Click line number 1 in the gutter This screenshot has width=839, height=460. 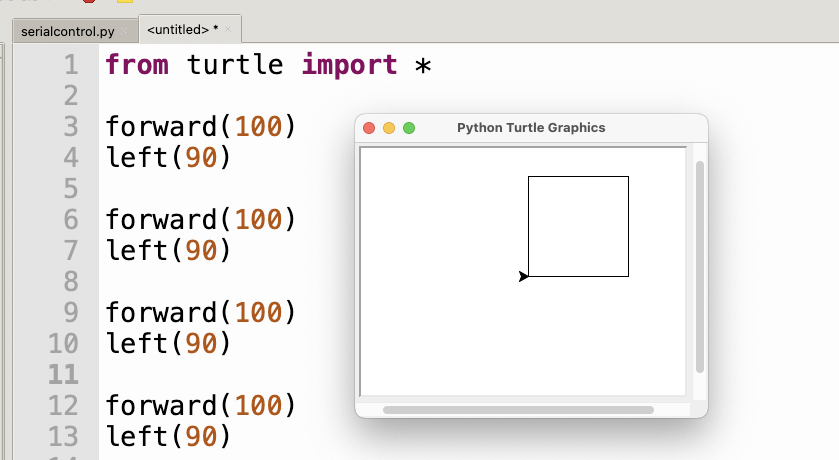[71, 65]
